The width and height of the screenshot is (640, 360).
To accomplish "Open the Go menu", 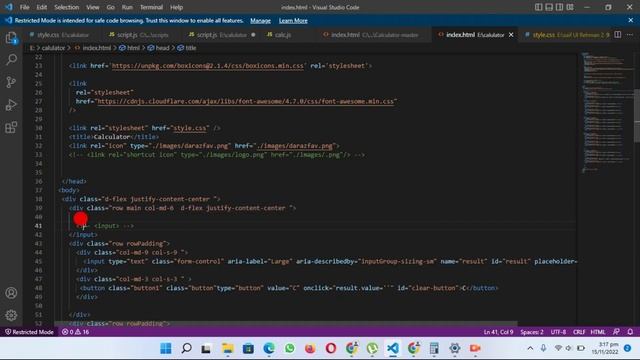I will tap(110, 7).
